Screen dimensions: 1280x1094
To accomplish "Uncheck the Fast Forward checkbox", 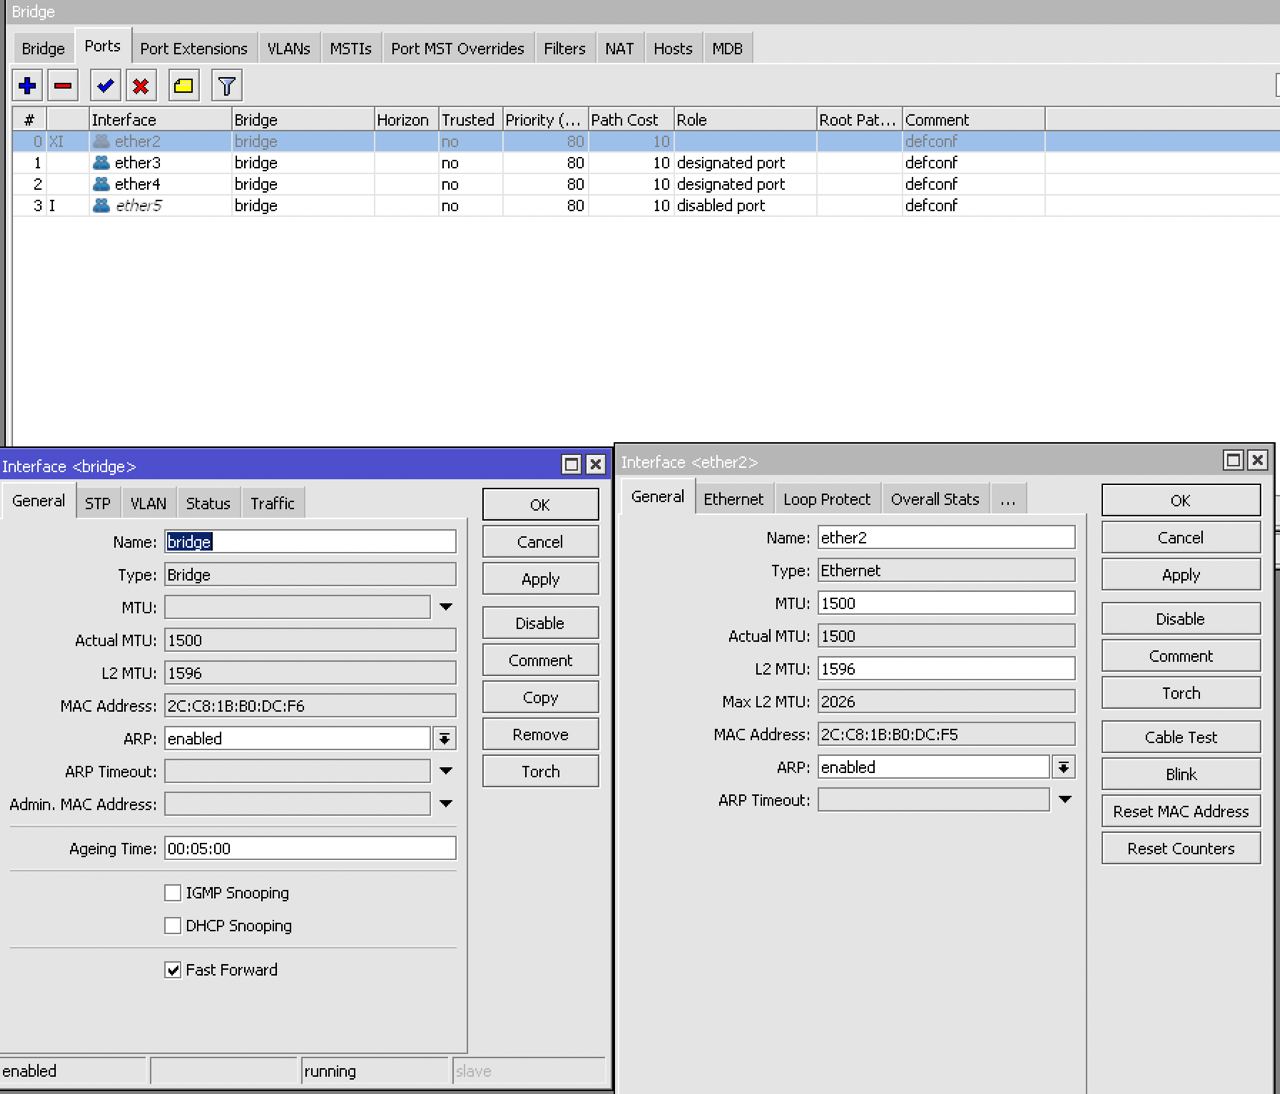I will 173,970.
